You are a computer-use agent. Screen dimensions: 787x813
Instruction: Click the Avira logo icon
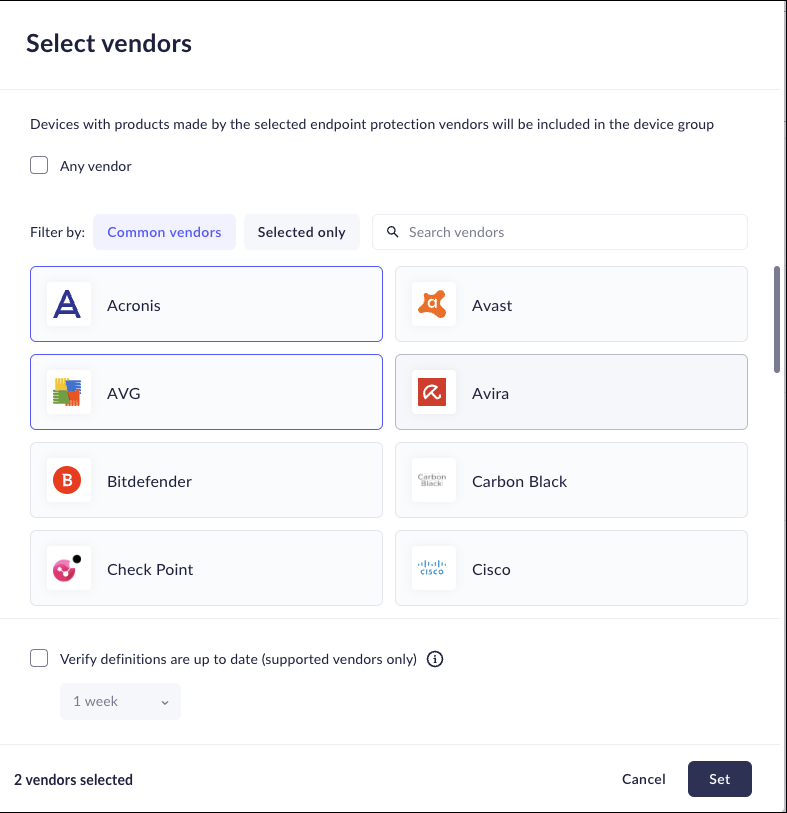point(434,393)
